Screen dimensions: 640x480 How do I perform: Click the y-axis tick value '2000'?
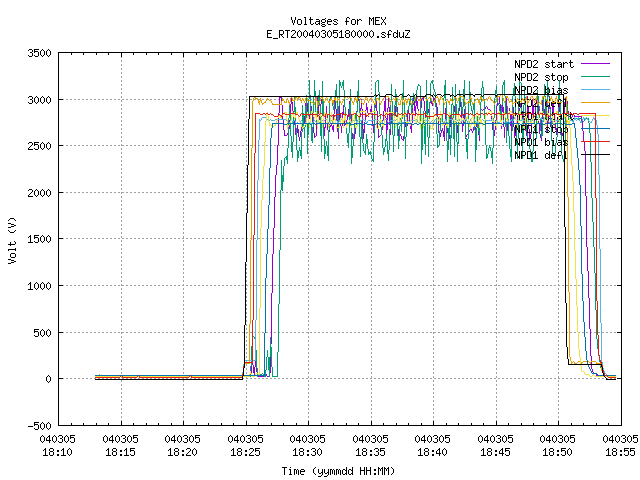tap(40, 193)
